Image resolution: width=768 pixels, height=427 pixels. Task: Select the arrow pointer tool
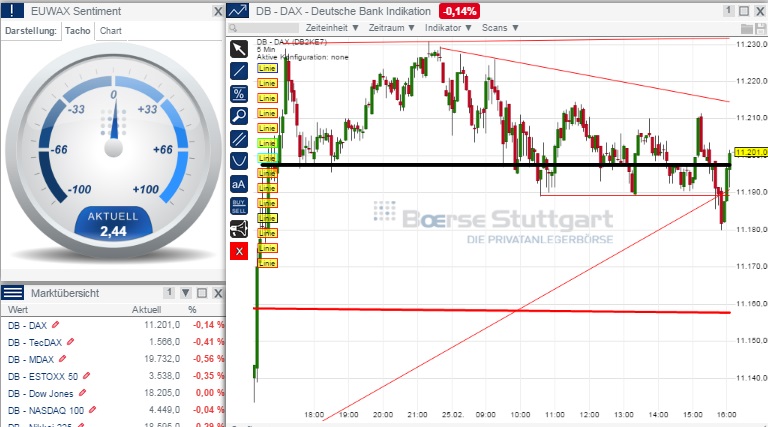[x=239, y=49]
